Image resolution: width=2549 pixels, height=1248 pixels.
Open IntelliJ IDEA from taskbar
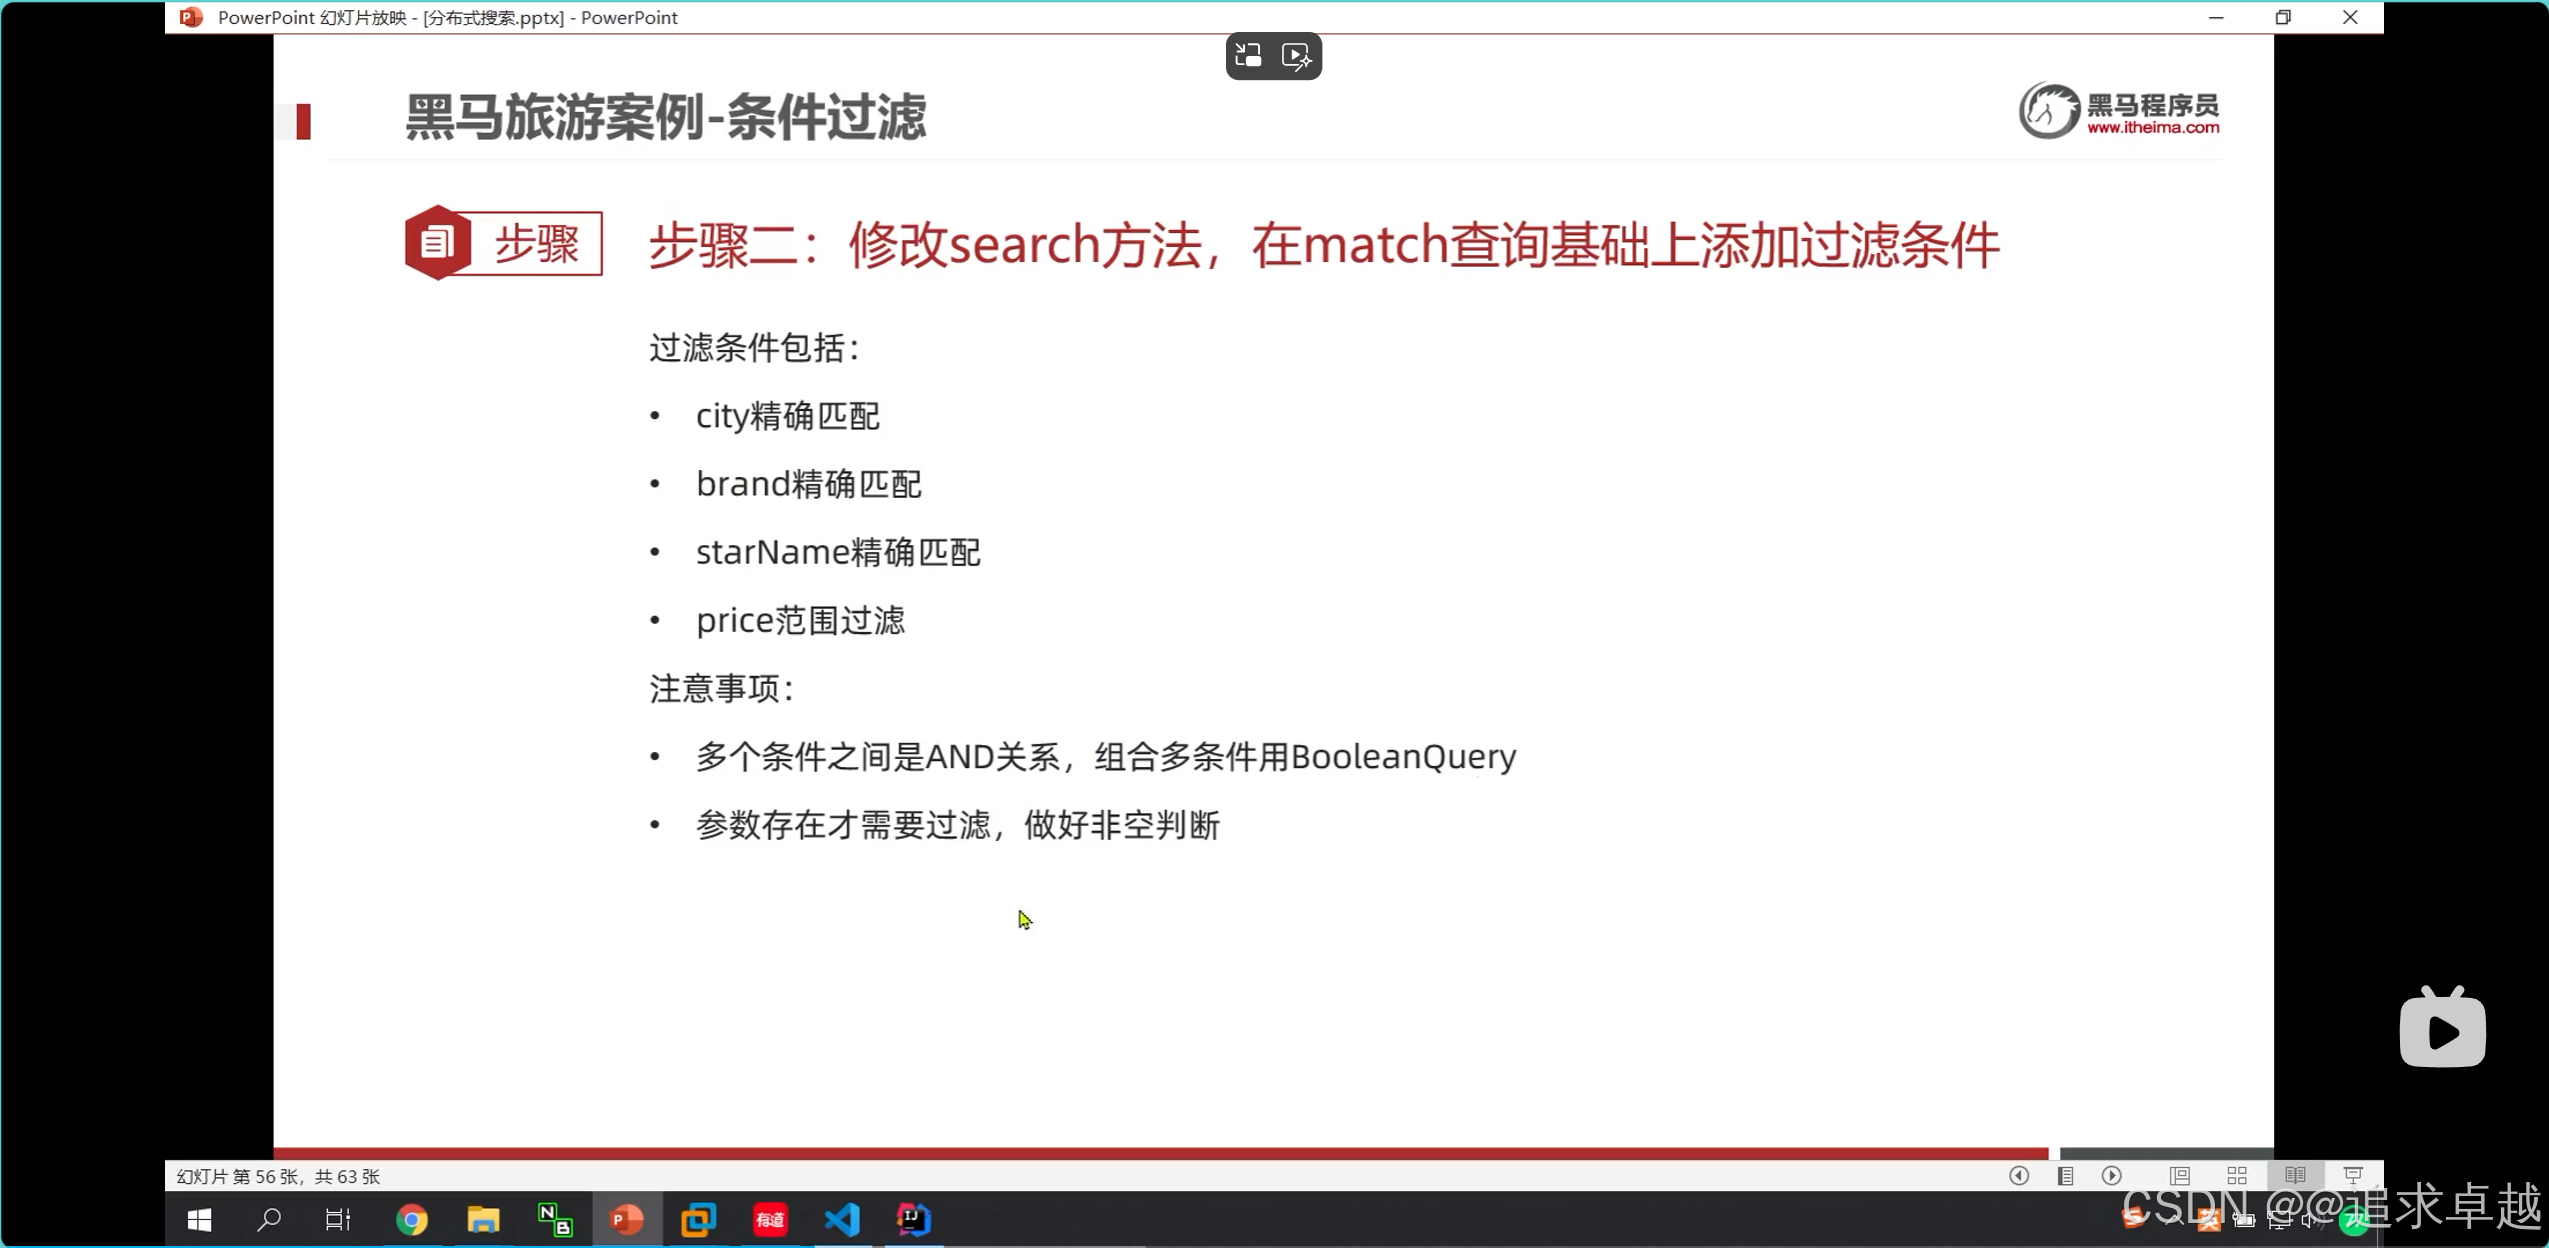click(x=913, y=1219)
